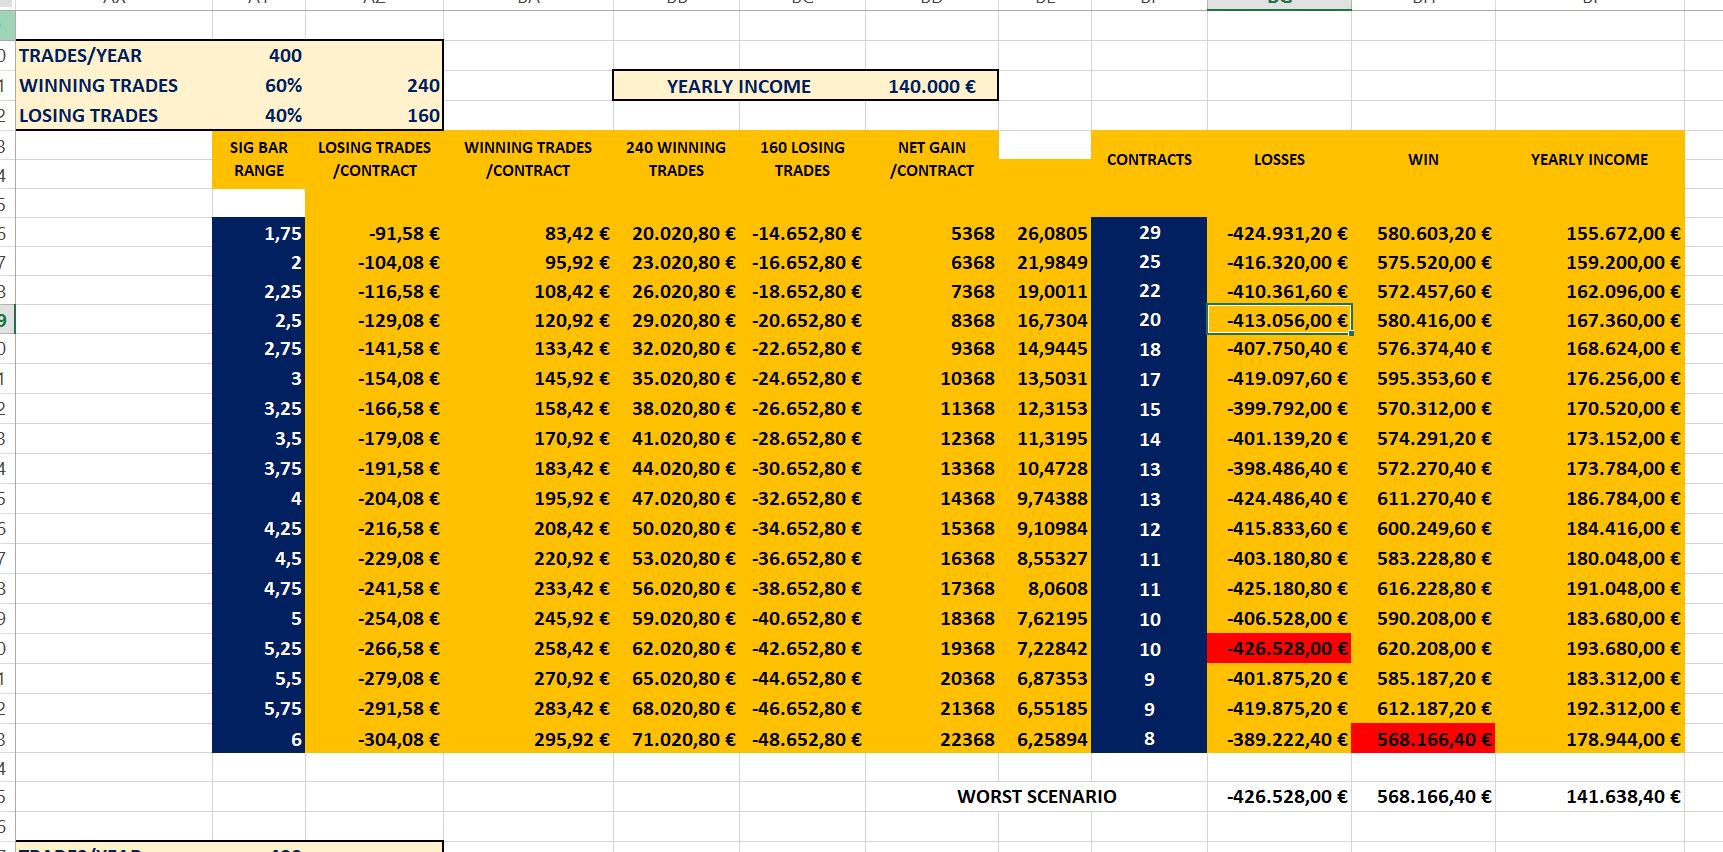This screenshot has width=1723, height=852.
Task: Select the 141.638,40 € worst scenario income cell
Action: click(x=1590, y=797)
